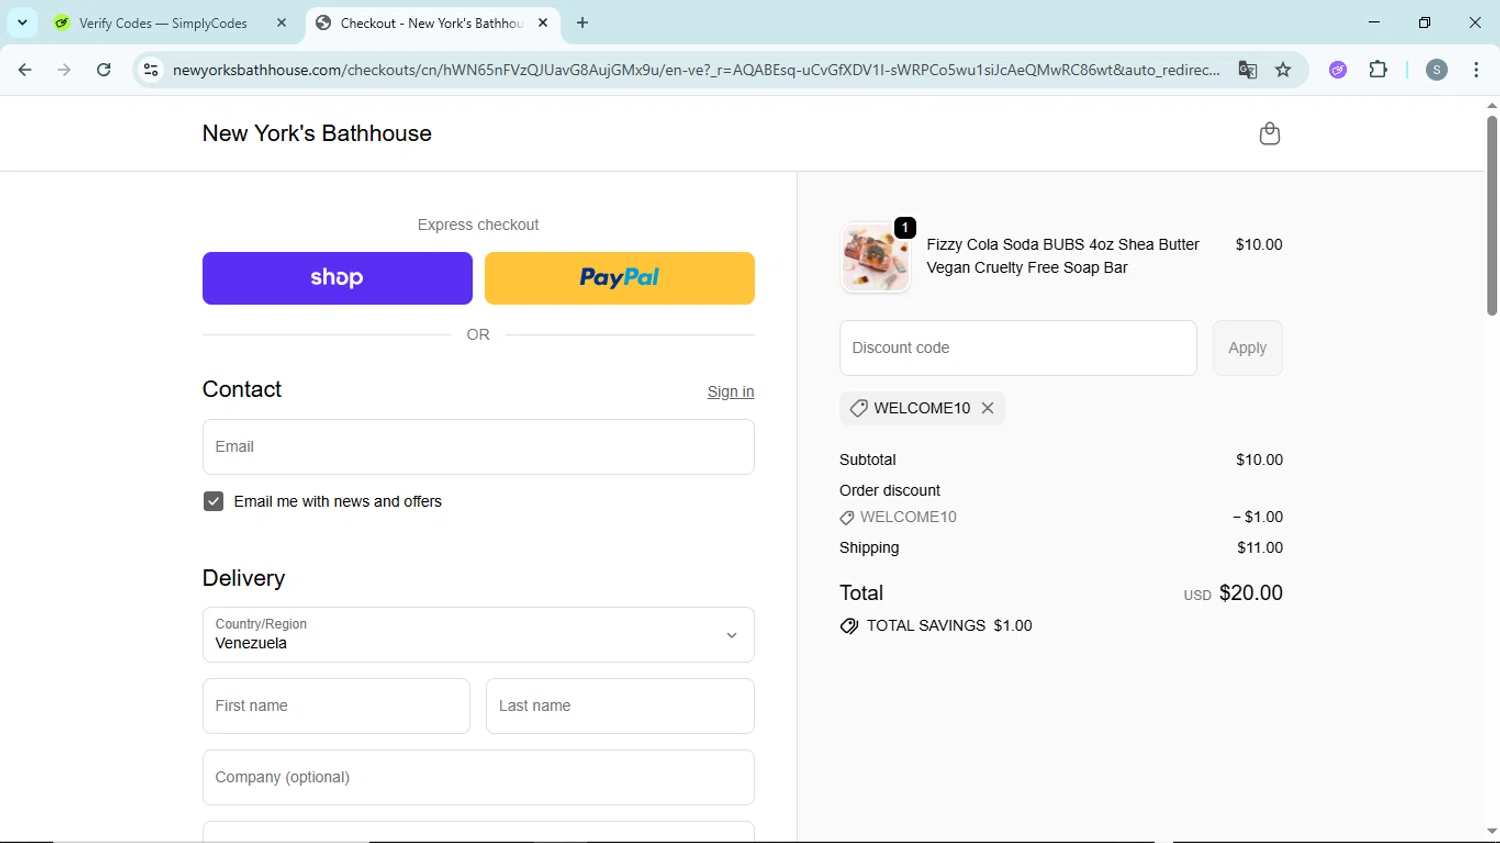The image size is (1500, 843).
Task: Open the tab search dropdown arrow
Action: 22,22
